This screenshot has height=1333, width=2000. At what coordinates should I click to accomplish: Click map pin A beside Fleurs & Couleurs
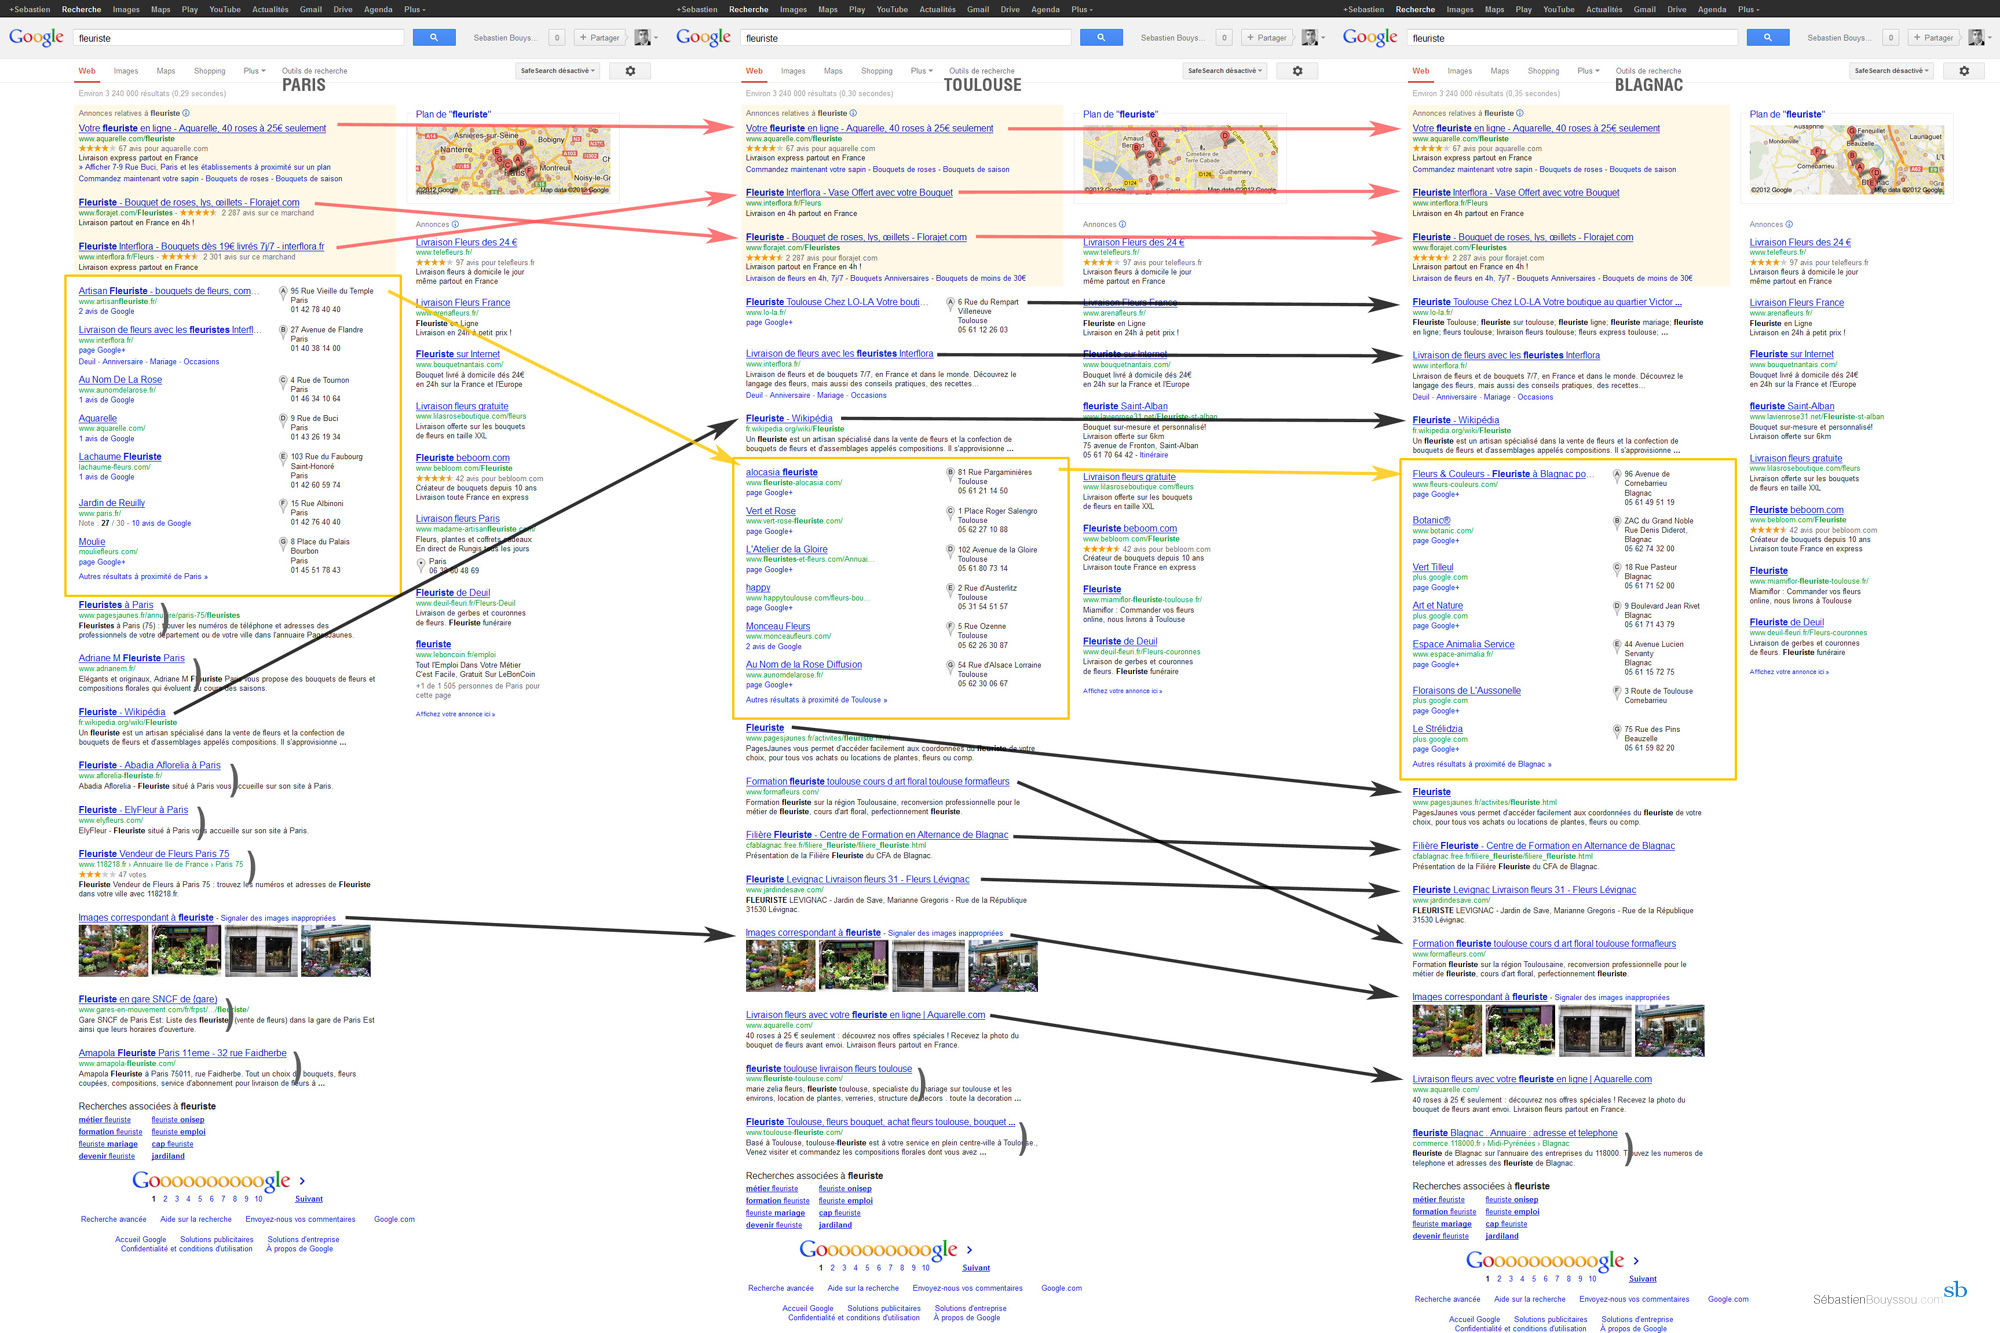point(1617,474)
